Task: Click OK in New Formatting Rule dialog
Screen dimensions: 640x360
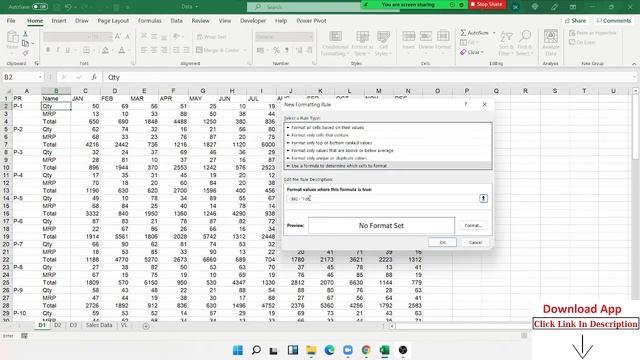Action: pos(442,242)
